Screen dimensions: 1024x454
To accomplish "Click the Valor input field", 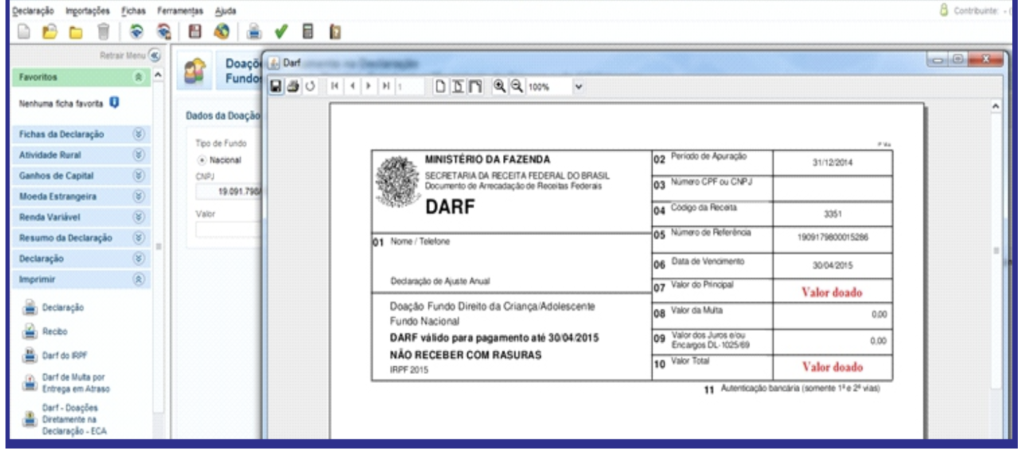I will click(229, 229).
